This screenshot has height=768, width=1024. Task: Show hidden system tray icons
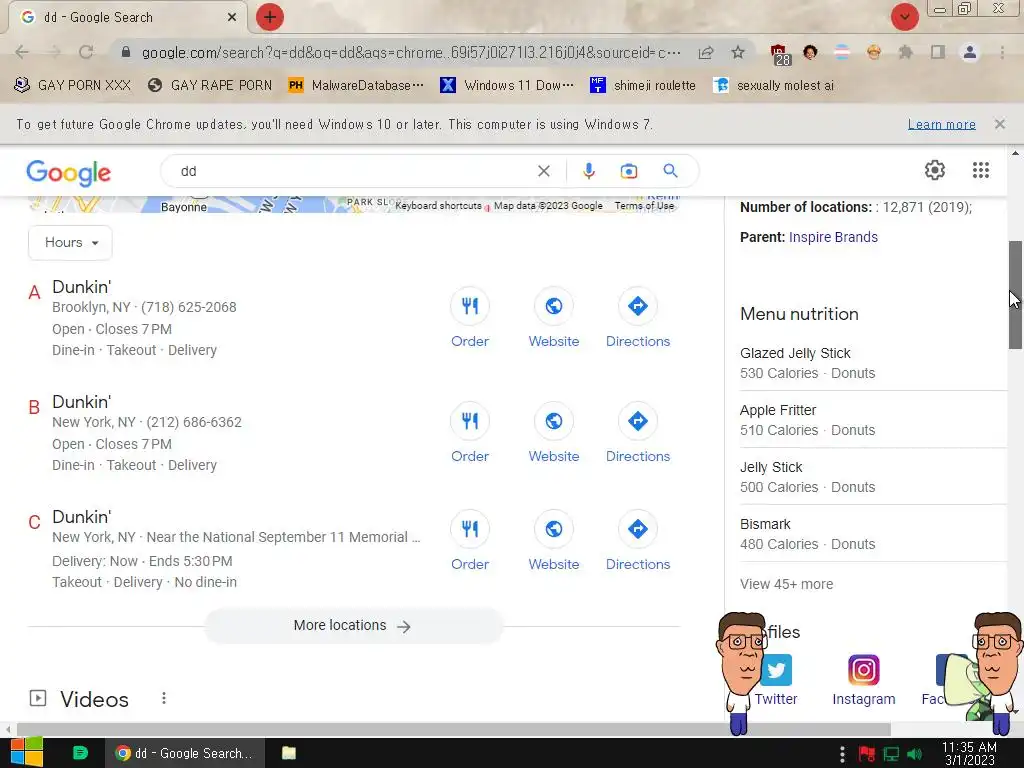pos(842,754)
